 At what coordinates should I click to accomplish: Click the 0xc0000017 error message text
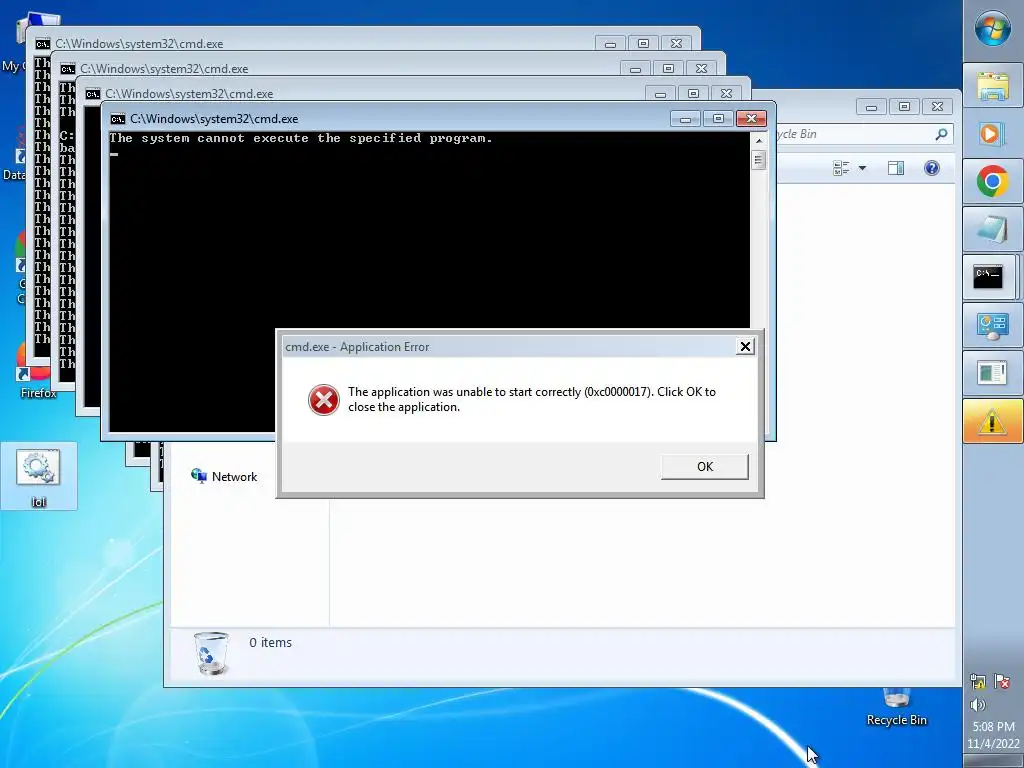pos(532,399)
